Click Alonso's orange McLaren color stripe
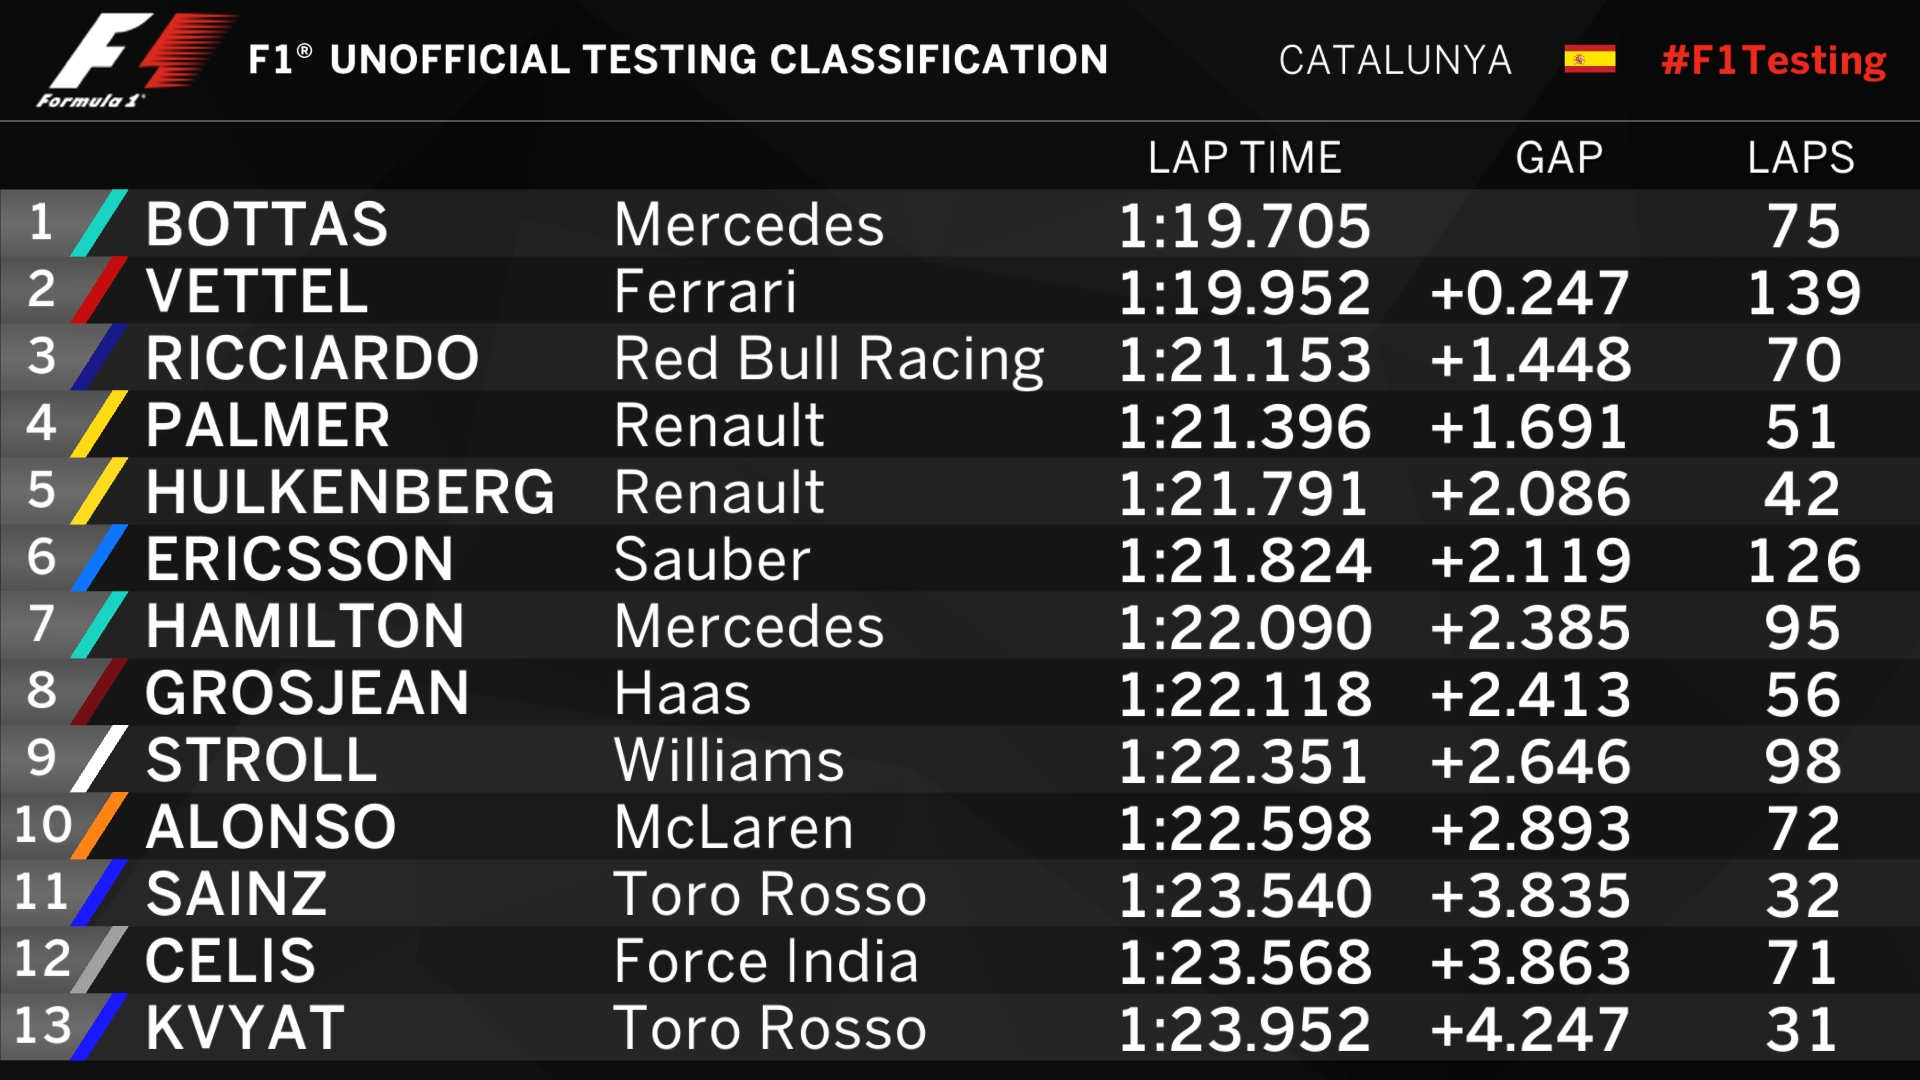Screen dimensions: 1920x1080 tap(100, 826)
